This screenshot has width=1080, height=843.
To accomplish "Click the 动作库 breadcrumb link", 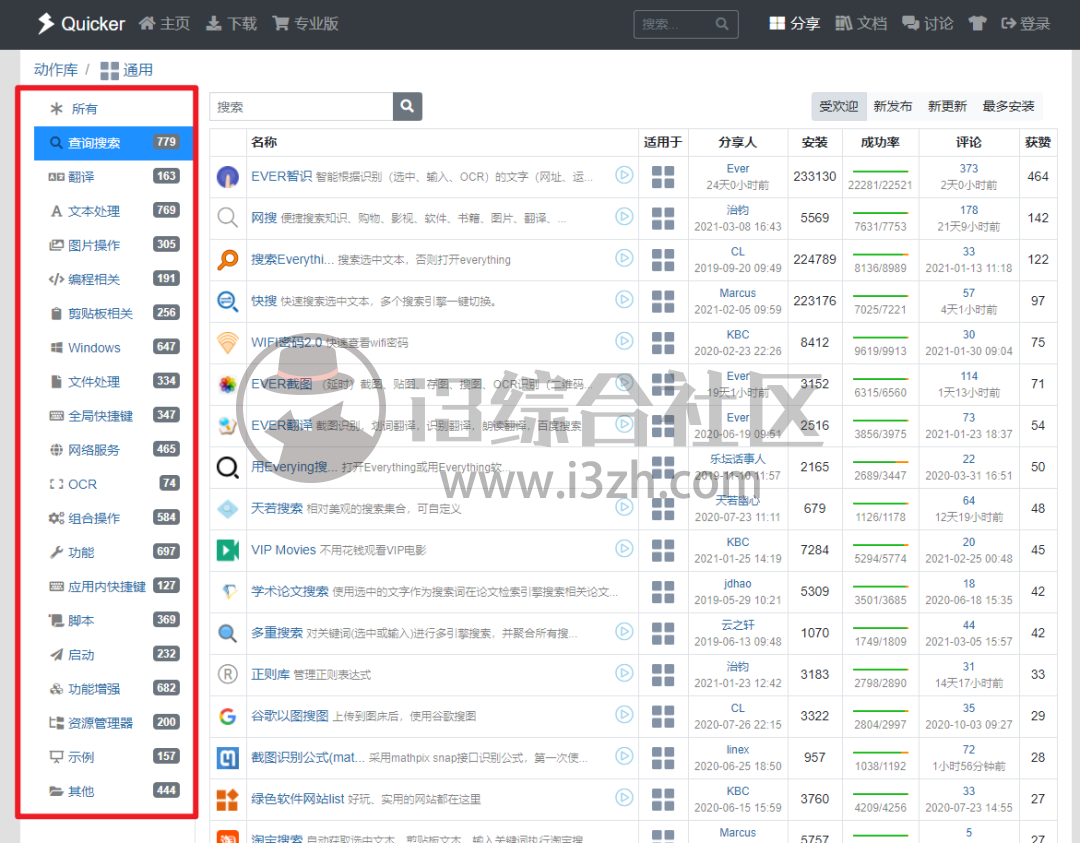I will [56, 70].
